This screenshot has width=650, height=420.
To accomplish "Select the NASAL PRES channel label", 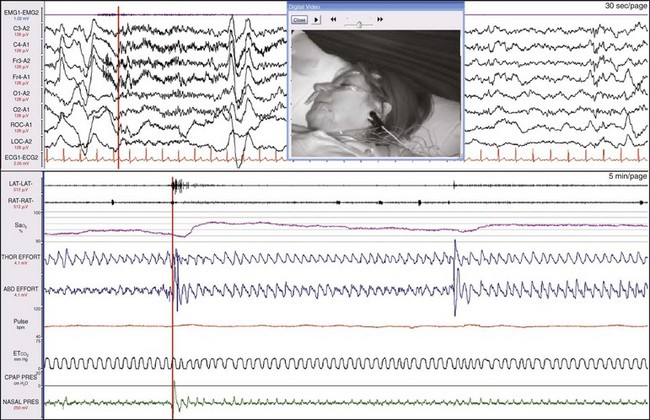I will [19, 402].
